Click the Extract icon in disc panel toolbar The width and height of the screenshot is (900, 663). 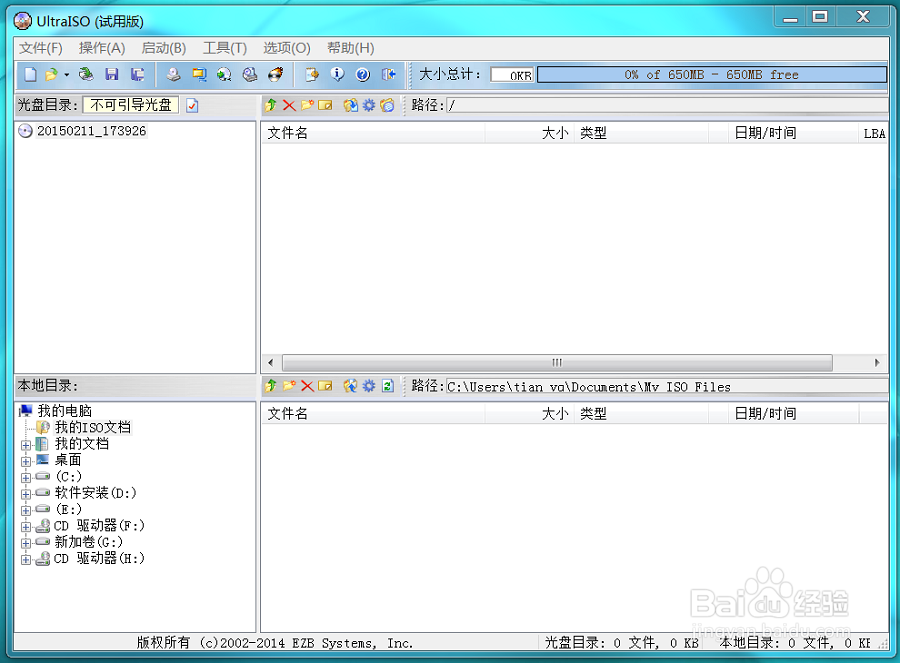351,105
